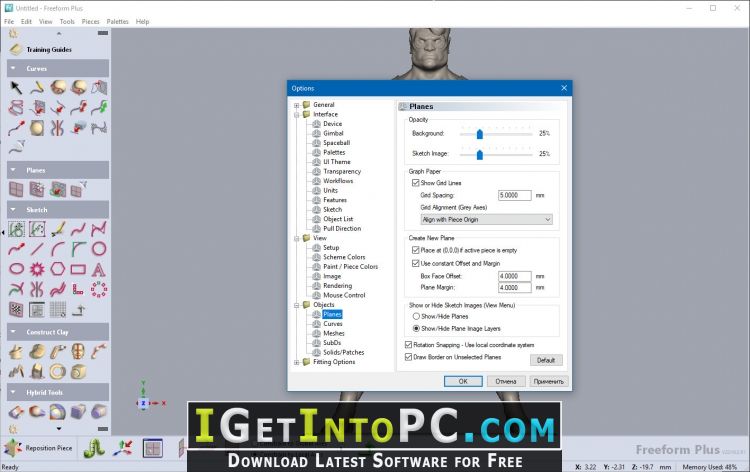Viewport: 750px width, 472px height.
Task: Open the View menu
Action: point(45,22)
